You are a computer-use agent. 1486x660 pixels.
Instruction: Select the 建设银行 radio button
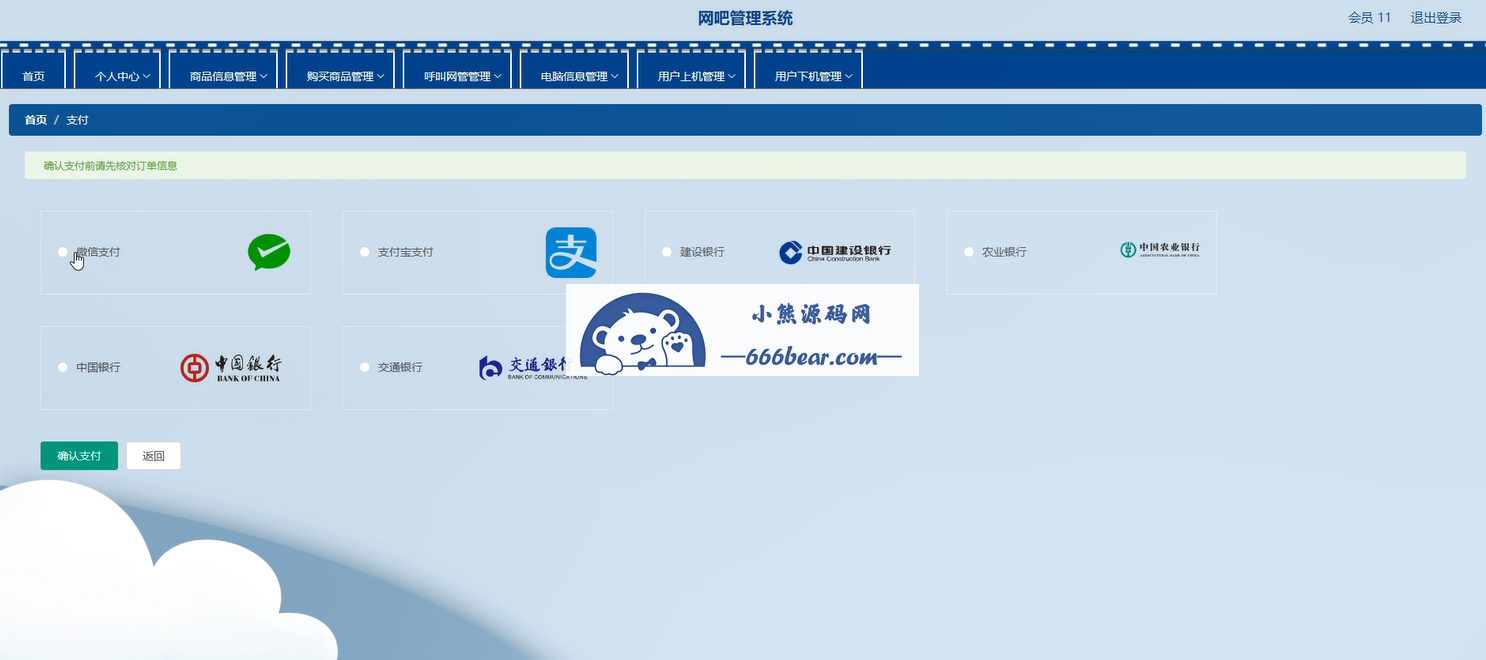(x=667, y=252)
